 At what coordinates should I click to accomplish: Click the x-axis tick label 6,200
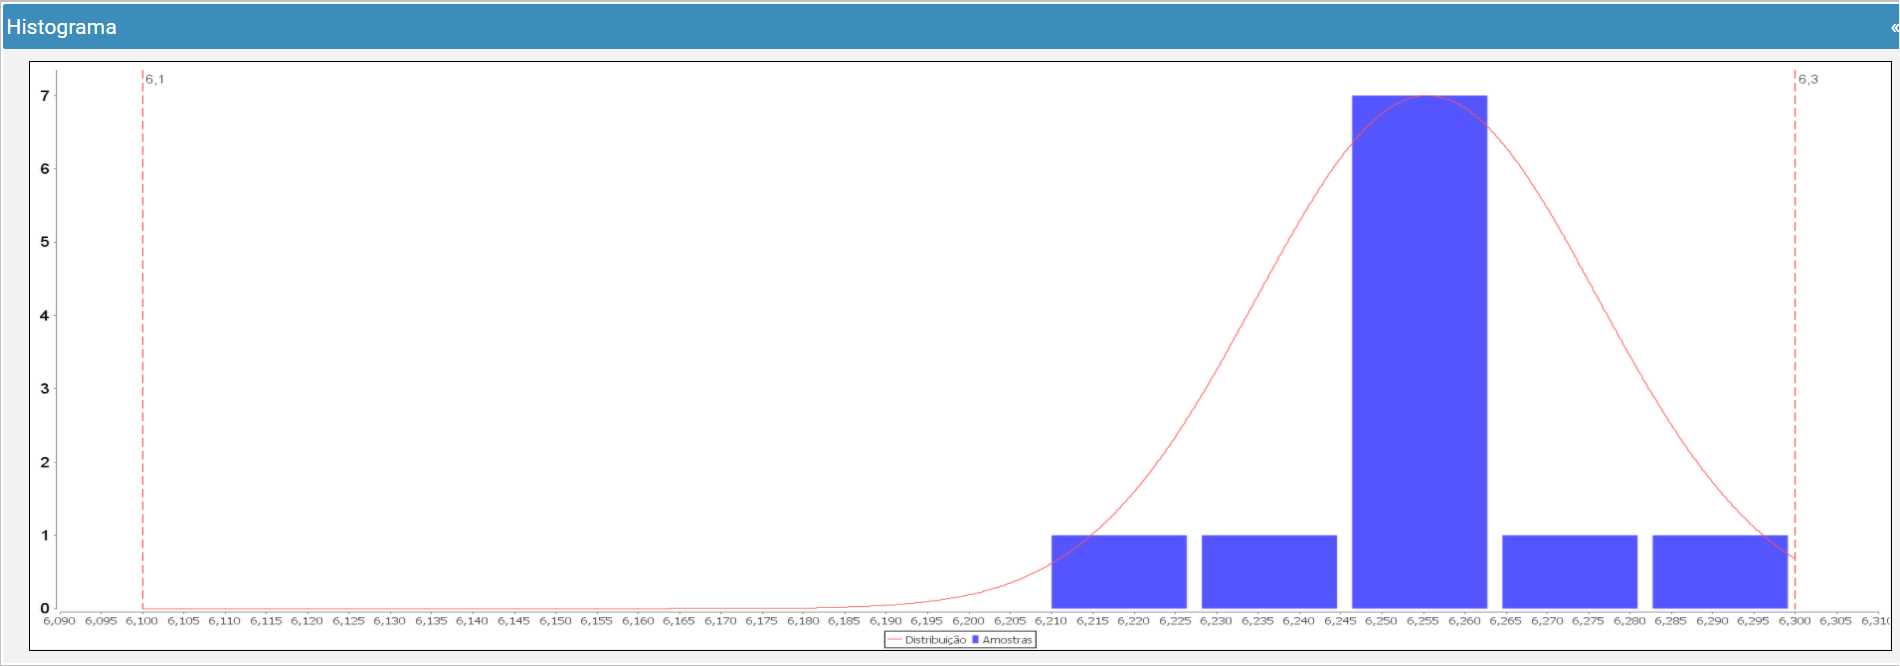click(x=968, y=621)
